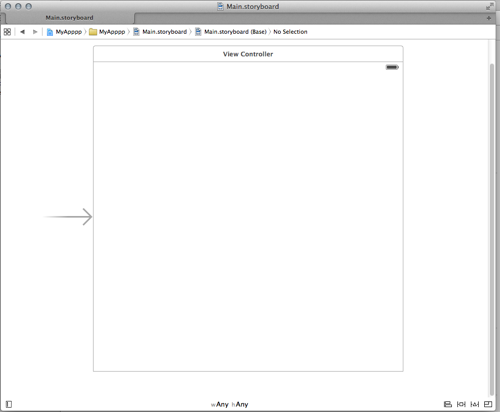Select the View Controller title bar
Screen dimensions: 500x412
(x=248, y=54)
